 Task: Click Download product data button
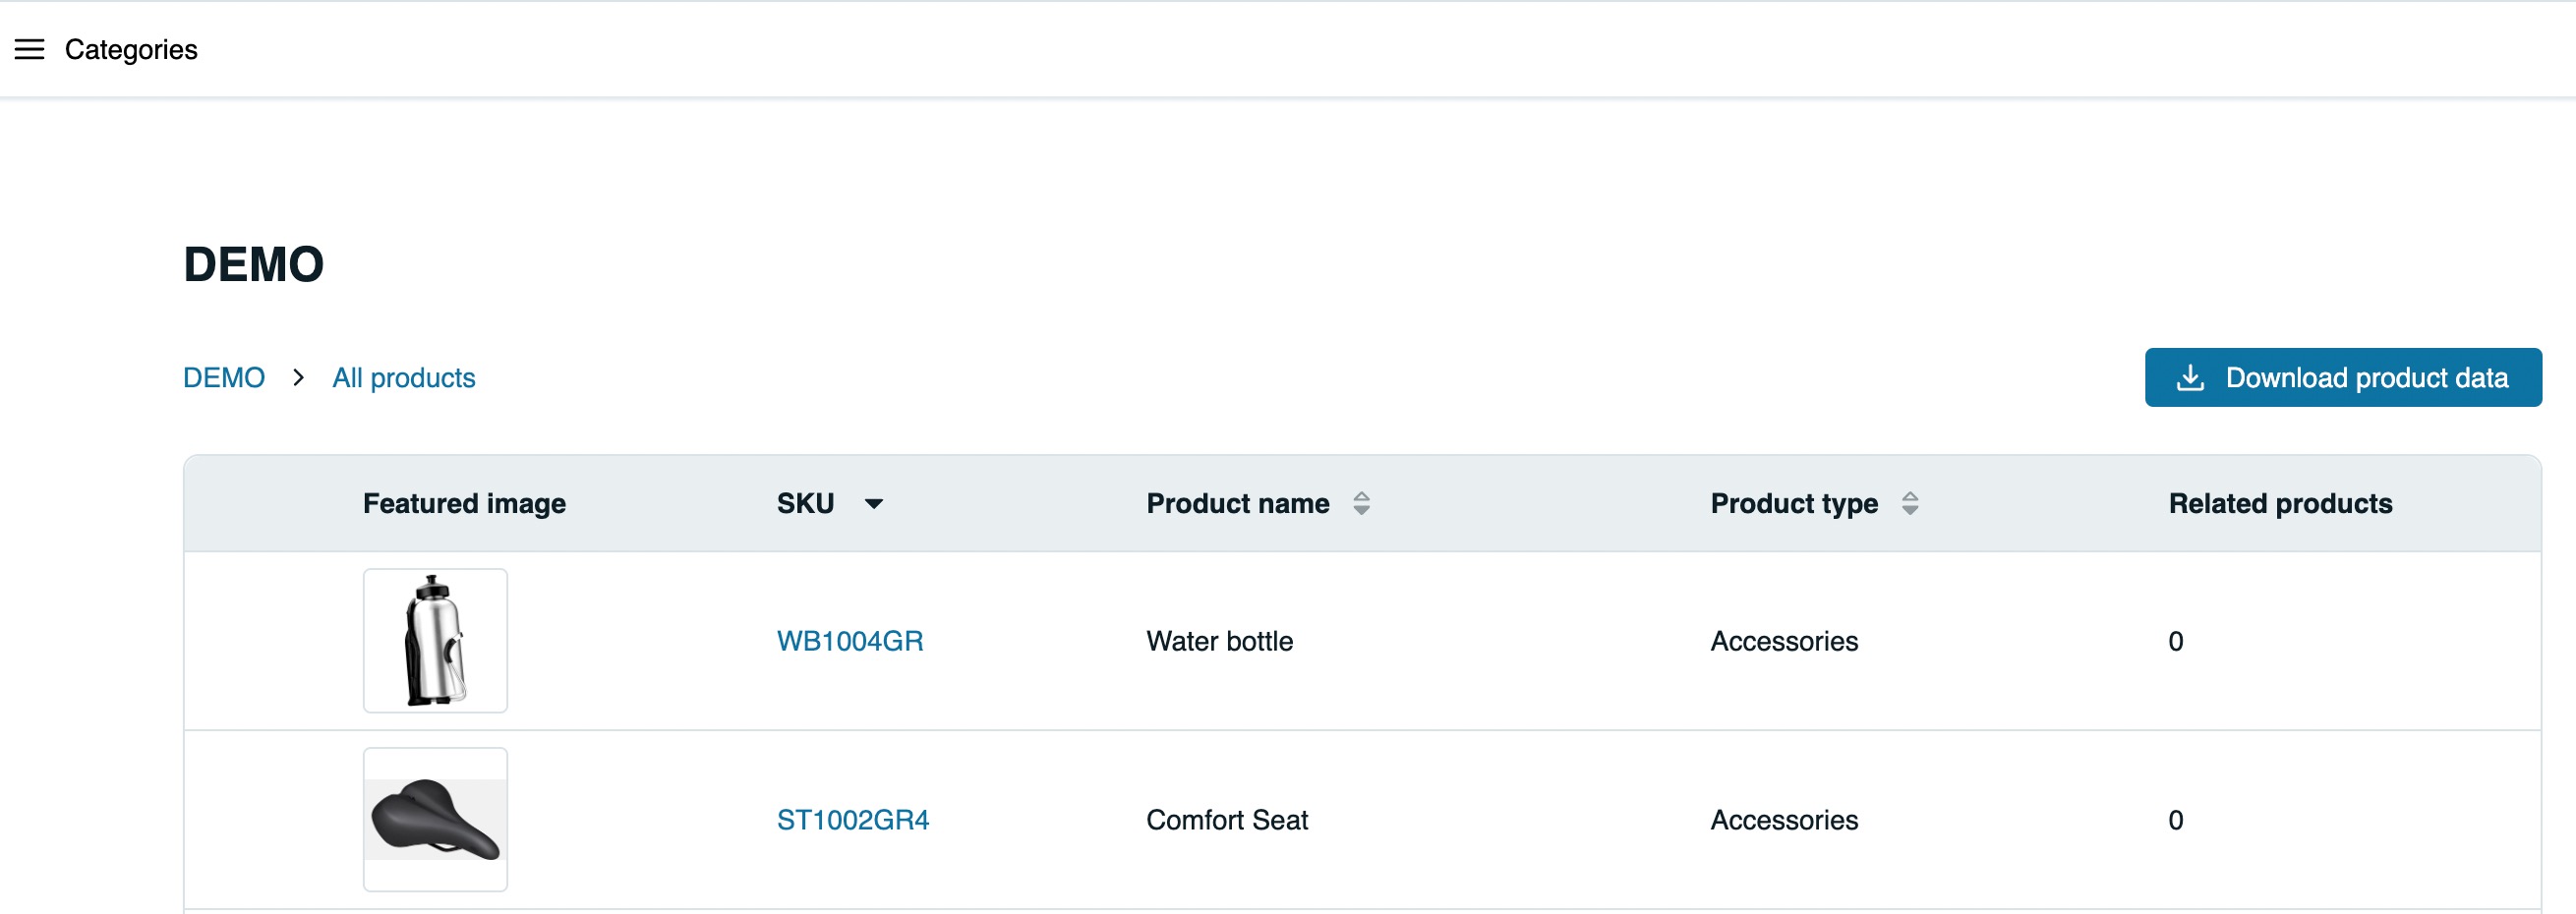pyautogui.click(x=2343, y=377)
